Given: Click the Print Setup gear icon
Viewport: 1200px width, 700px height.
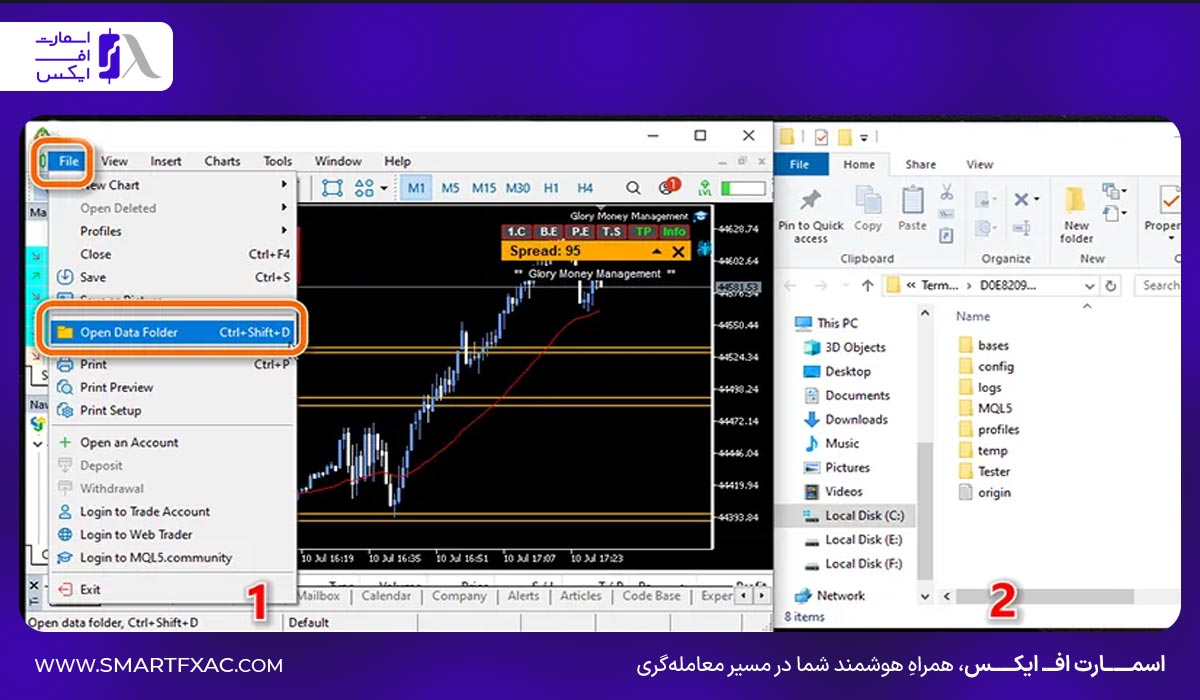Looking at the screenshot, I should tap(65, 410).
